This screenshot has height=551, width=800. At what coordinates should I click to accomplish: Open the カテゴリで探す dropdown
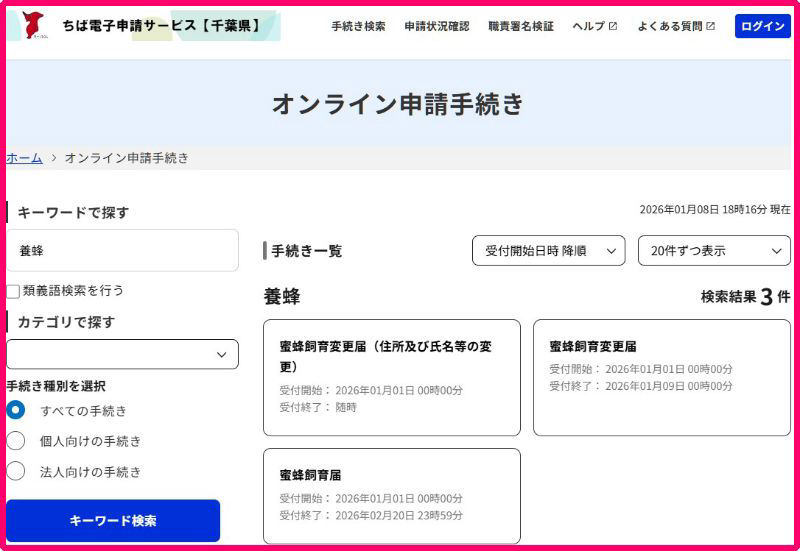[122, 354]
